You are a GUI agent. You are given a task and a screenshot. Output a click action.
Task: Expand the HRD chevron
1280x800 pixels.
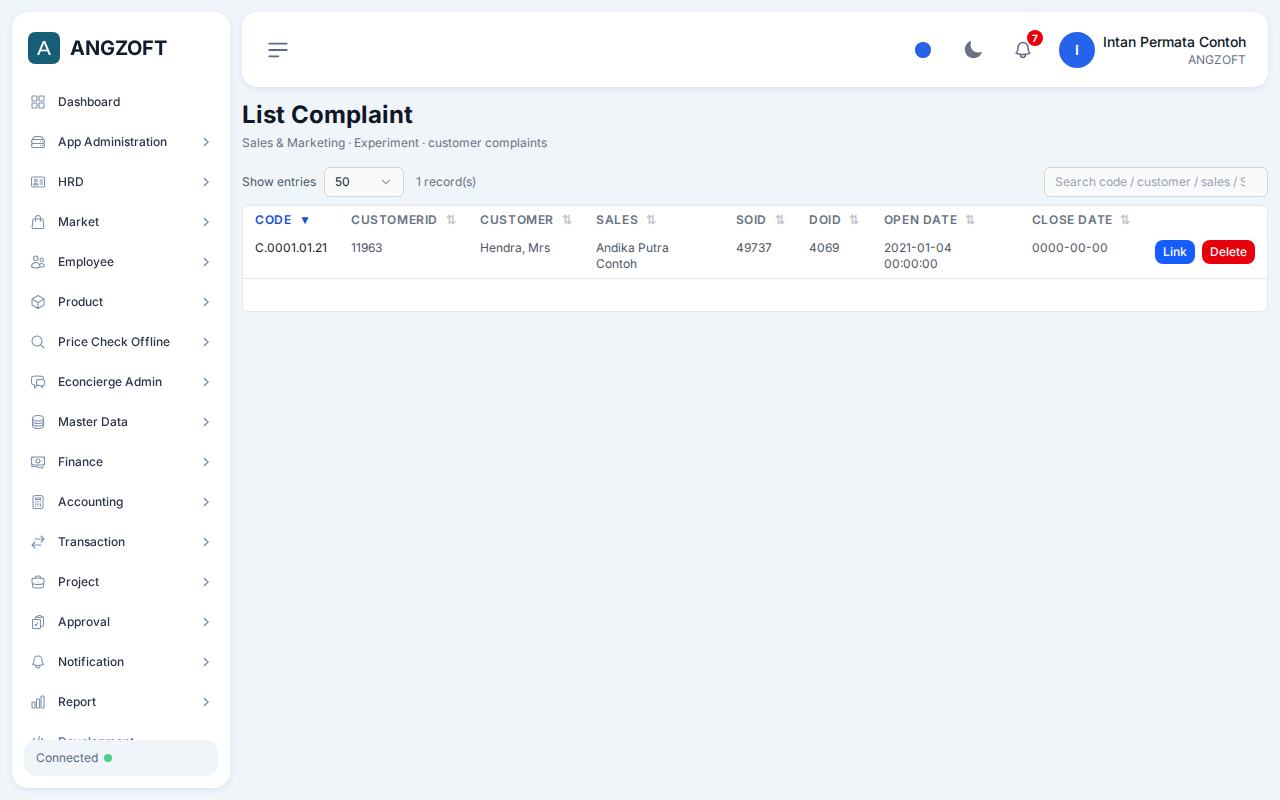point(206,182)
